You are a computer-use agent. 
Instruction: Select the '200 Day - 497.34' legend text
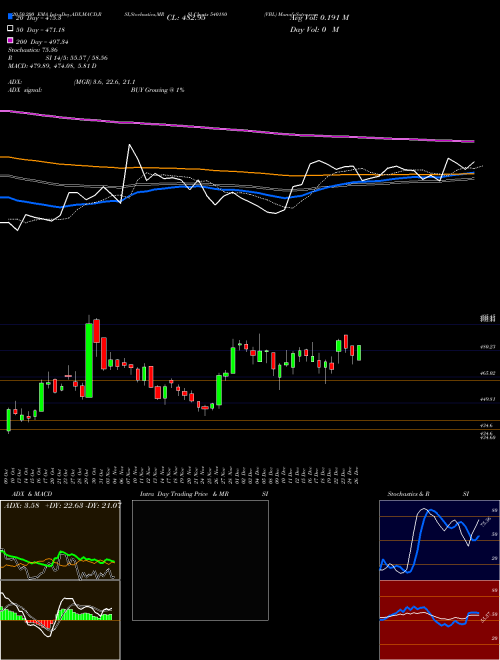point(42,42)
